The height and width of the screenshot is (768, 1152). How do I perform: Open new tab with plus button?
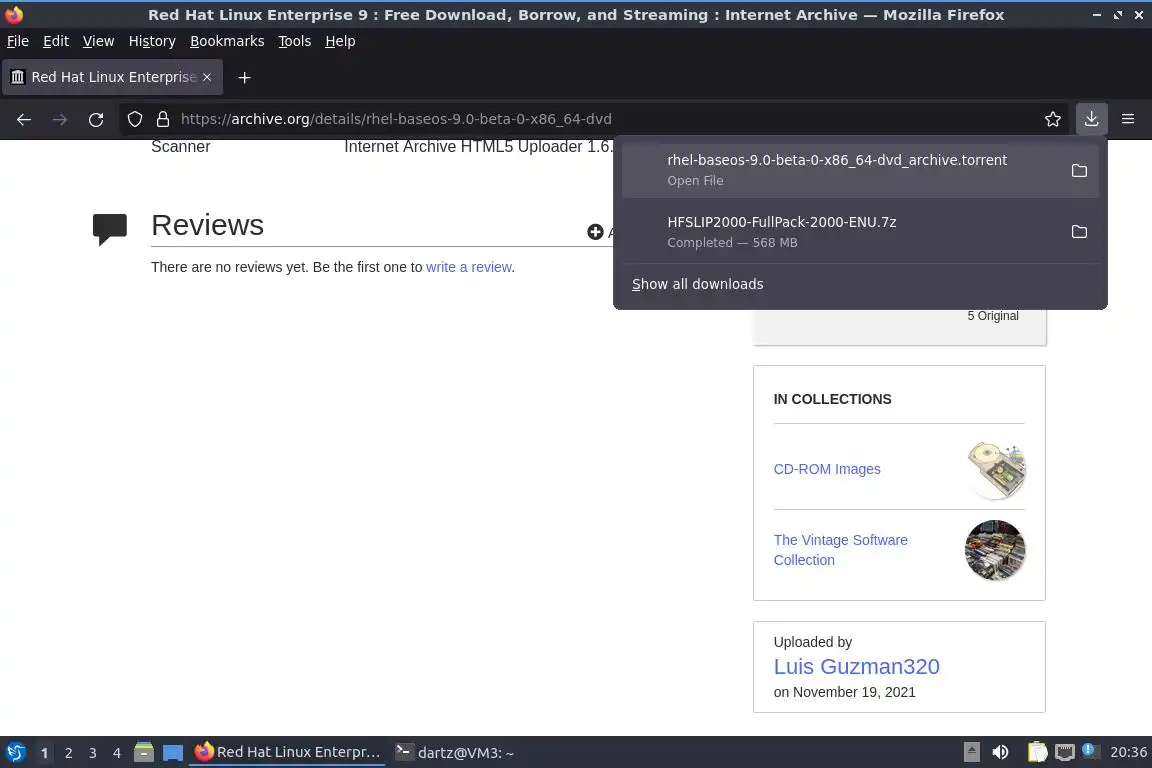pos(245,77)
